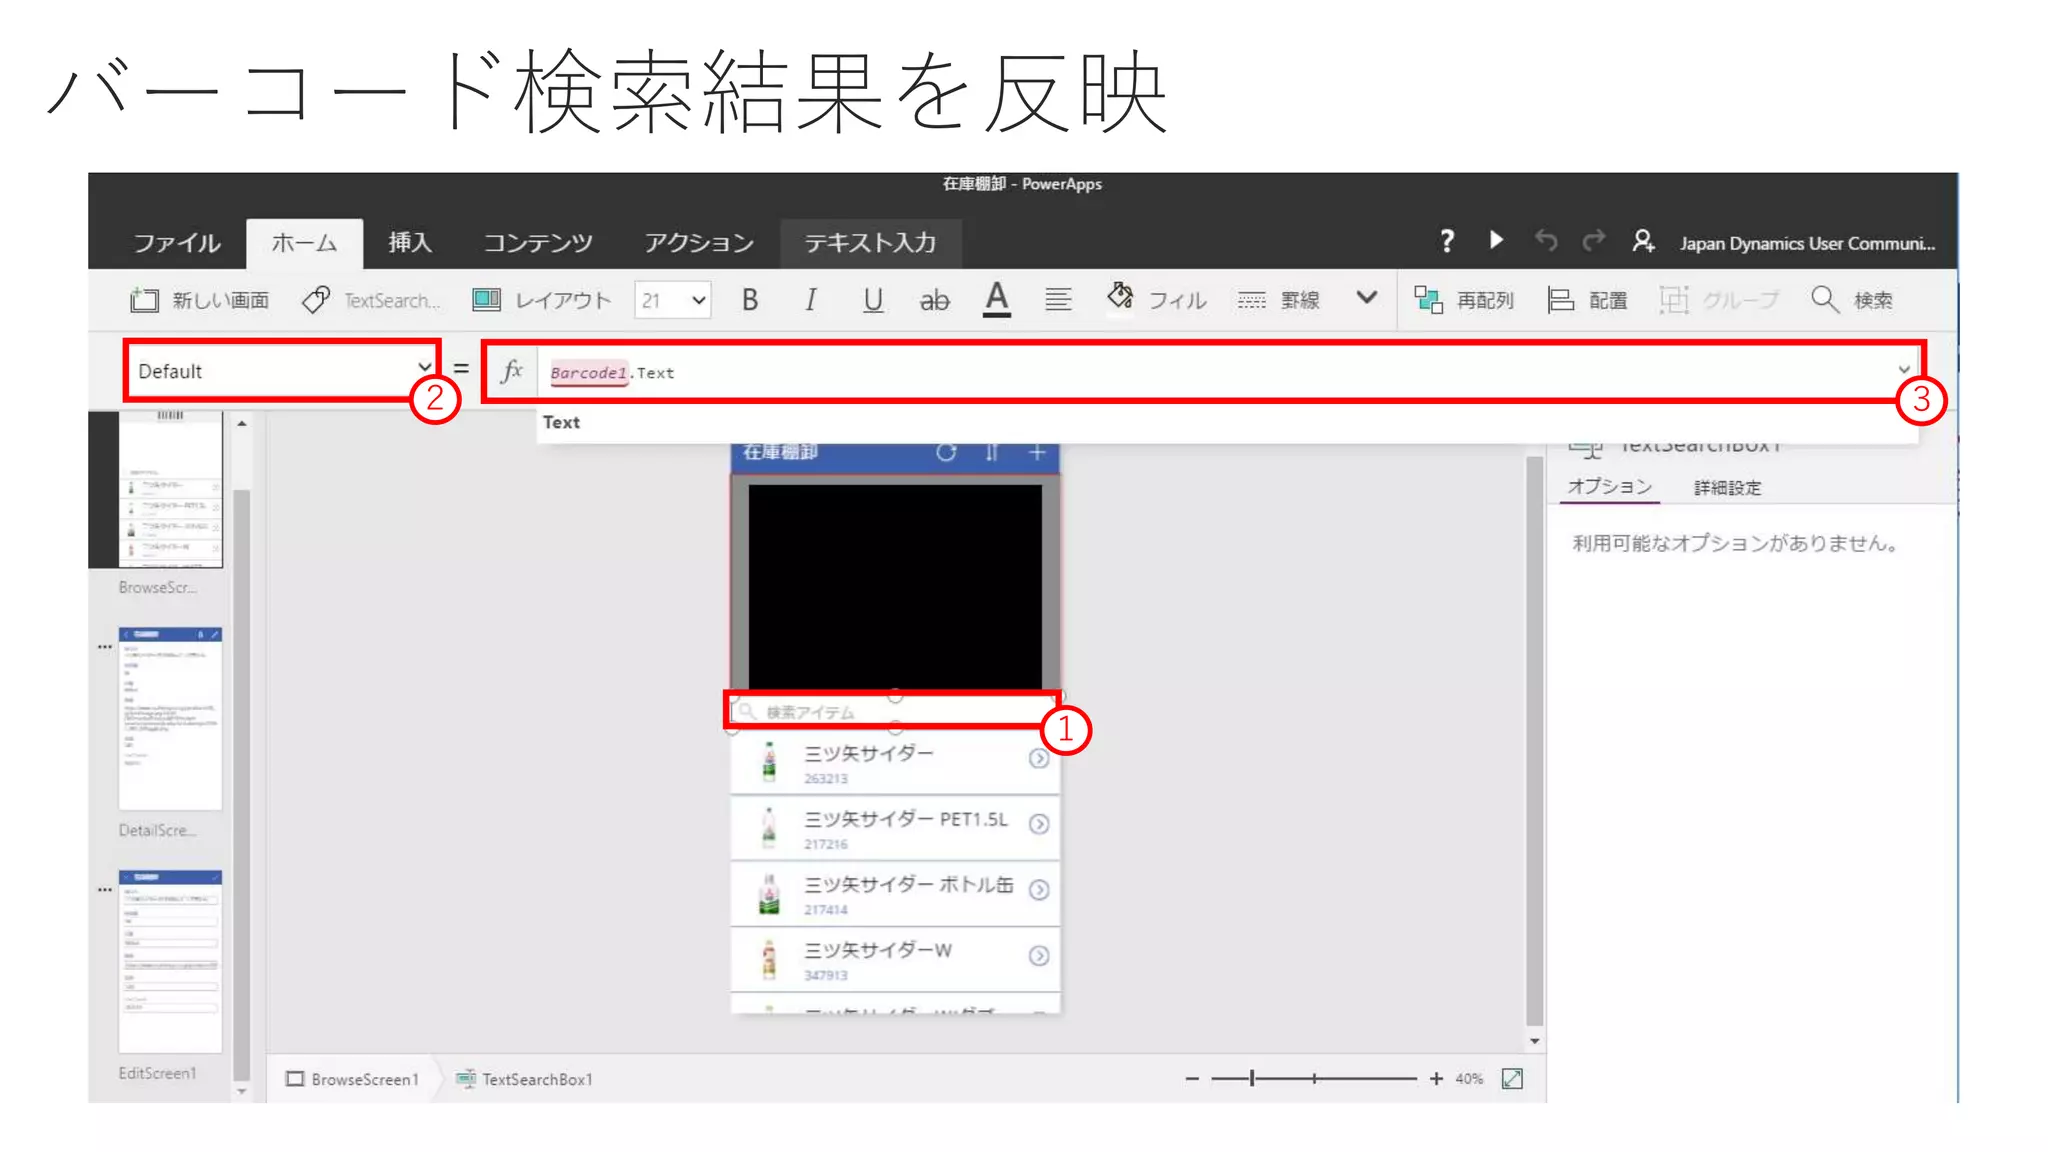2048x1152 pixels.
Task: Open the コンテンツ tab
Action: pos(538,243)
